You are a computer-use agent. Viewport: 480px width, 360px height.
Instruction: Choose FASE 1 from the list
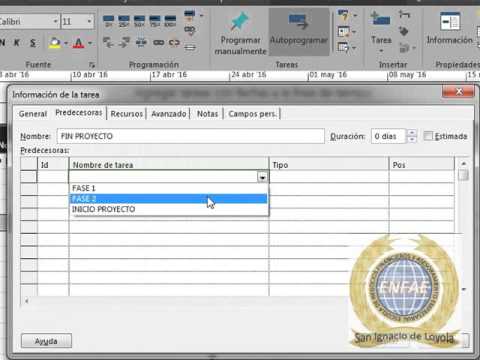169,188
